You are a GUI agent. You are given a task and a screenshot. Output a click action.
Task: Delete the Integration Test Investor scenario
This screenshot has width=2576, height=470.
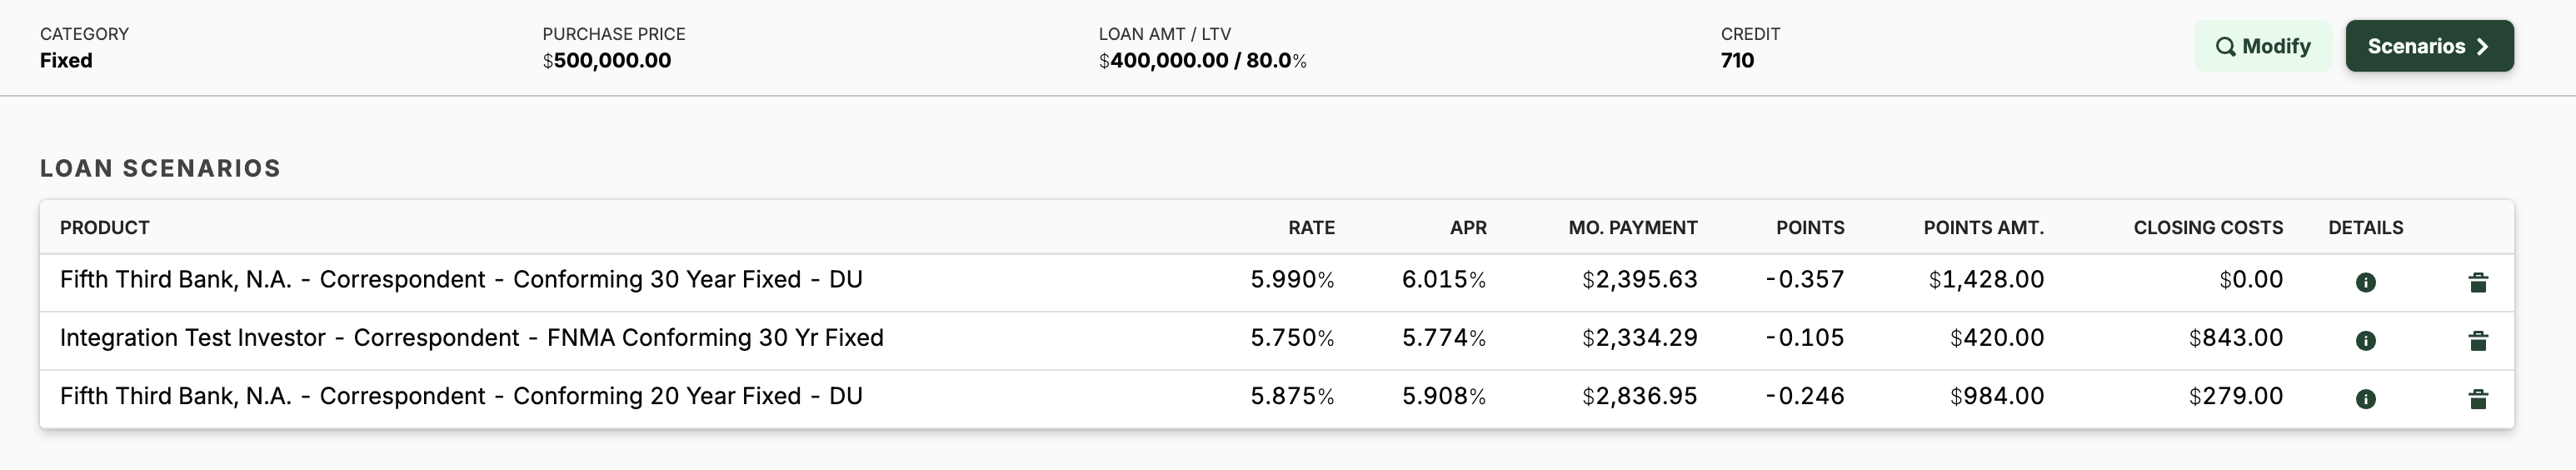click(x=2477, y=341)
